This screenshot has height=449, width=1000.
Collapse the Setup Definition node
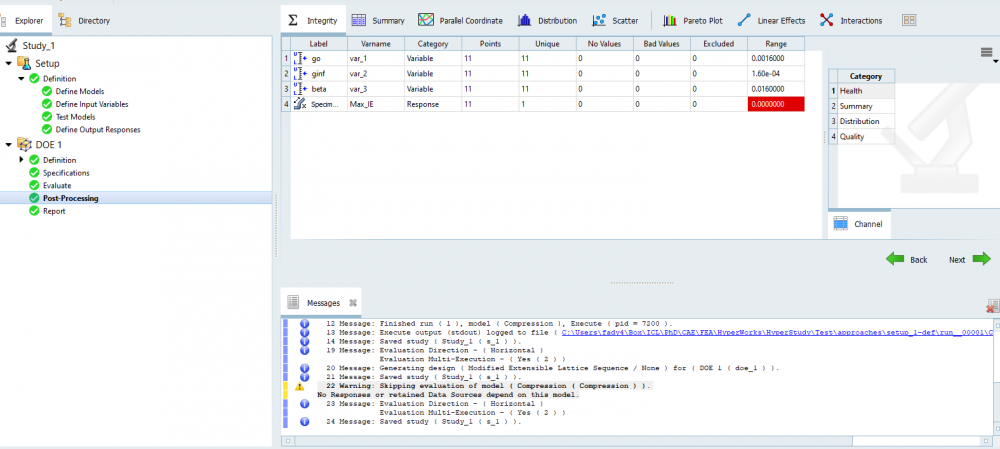[x=21, y=78]
